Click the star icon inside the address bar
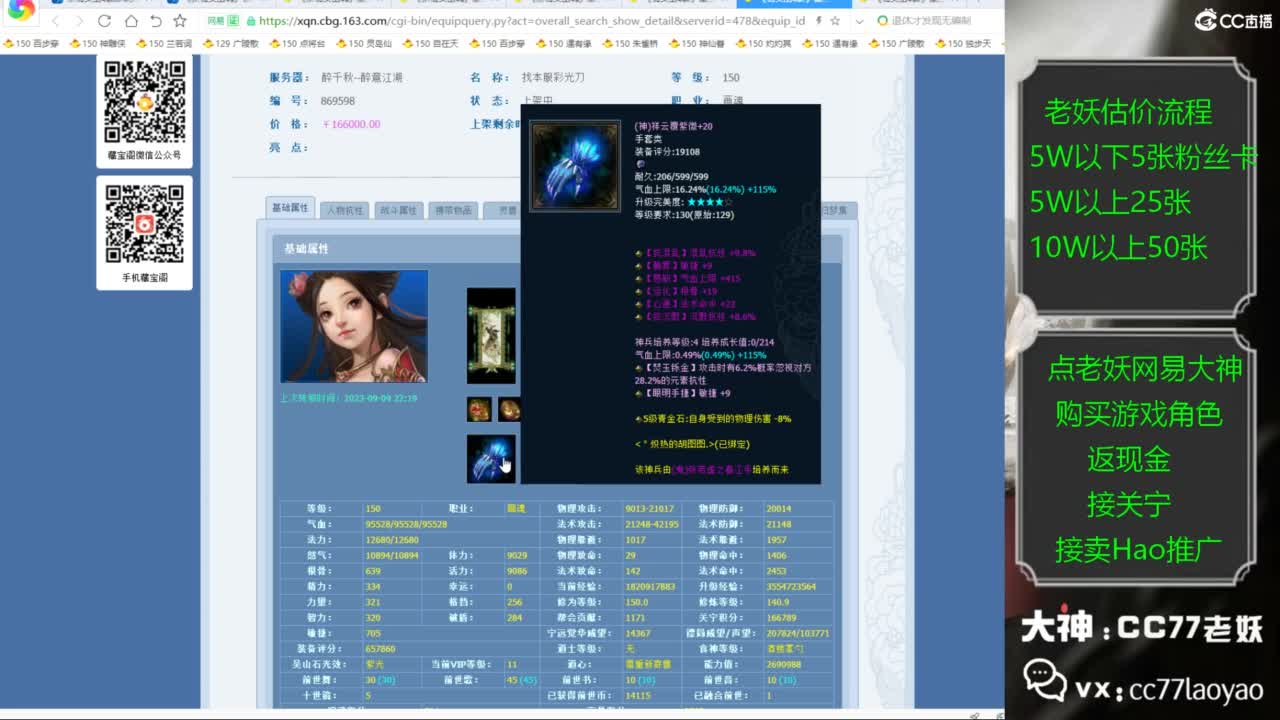The height and width of the screenshot is (720, 1280). tap(835, 21)
